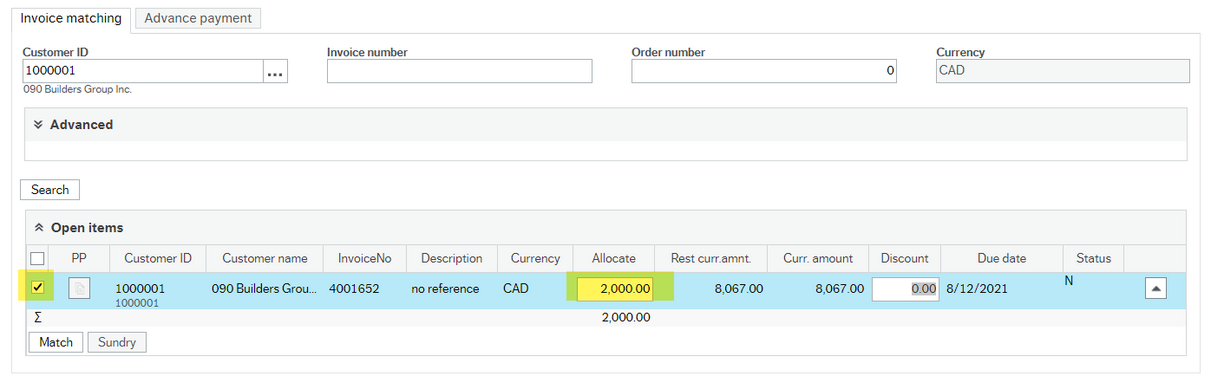Sort by Customer name column header
Image resolution: width=1224 pixels, height=389 pixels.
coord(265,258)
